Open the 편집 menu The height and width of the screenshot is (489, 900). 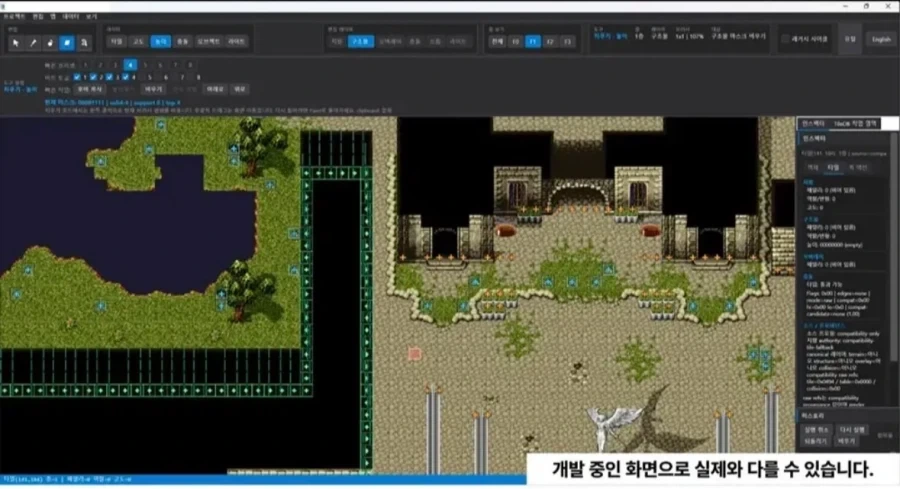(38, 17)
